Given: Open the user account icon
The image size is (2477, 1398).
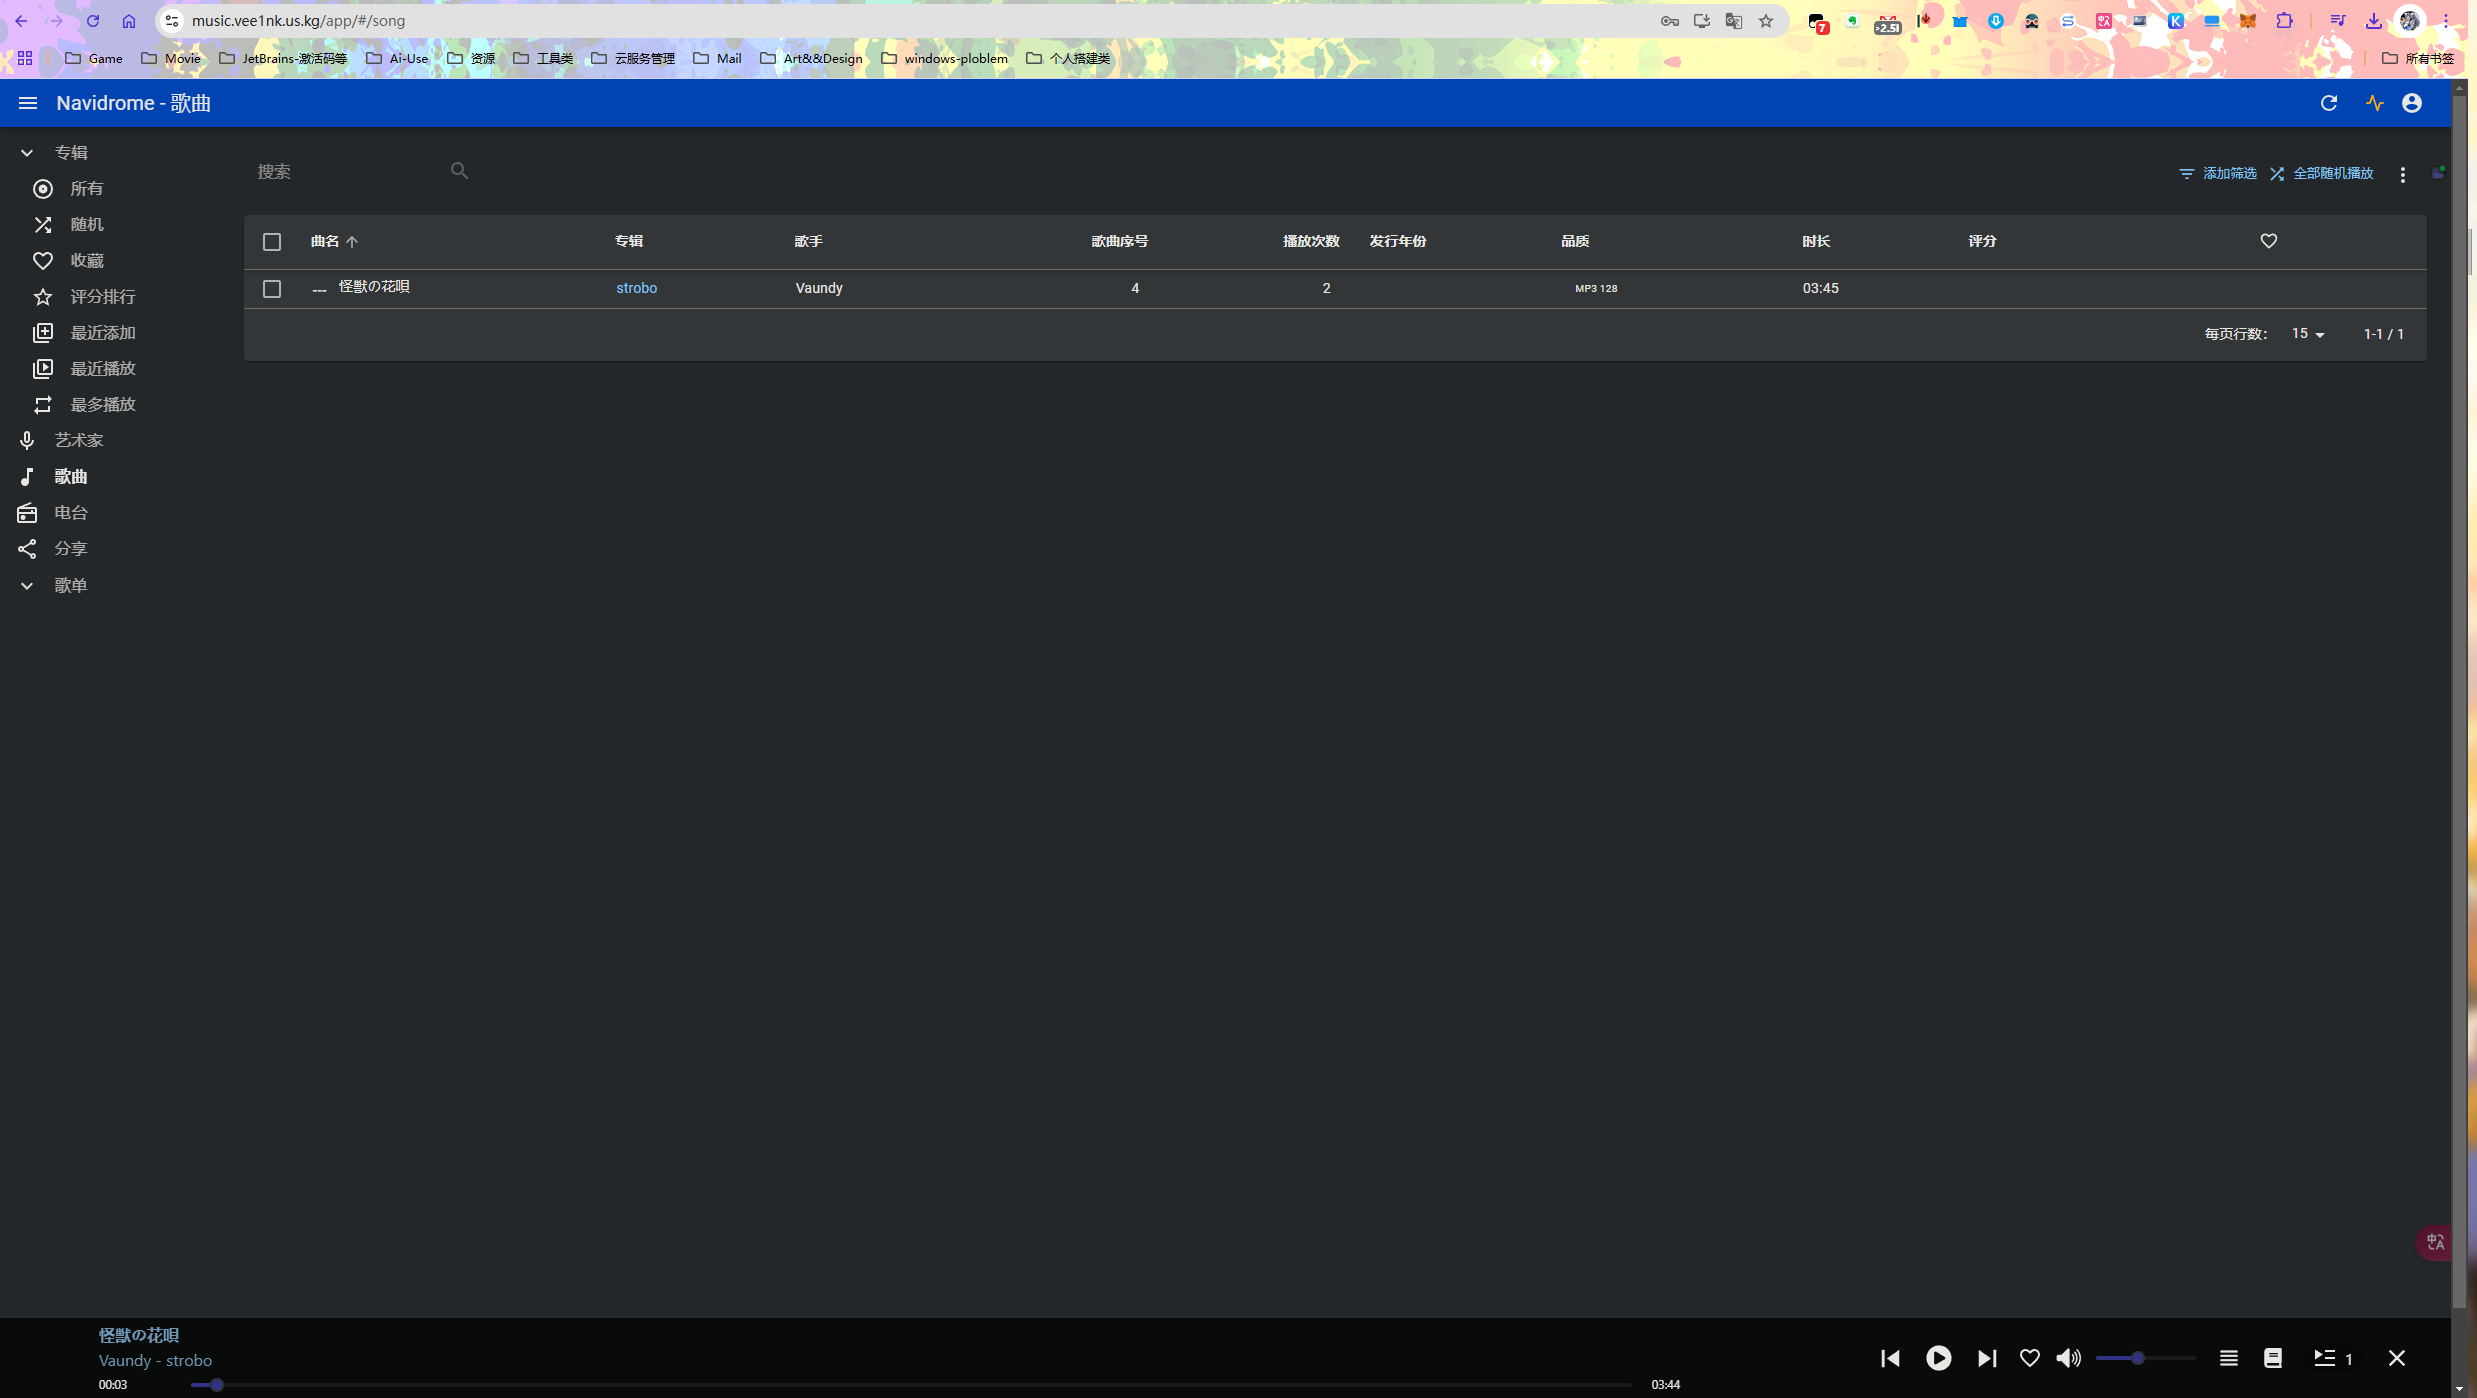Looking at the screenshot, I should pyautogui.click(x=2411, y=103).
